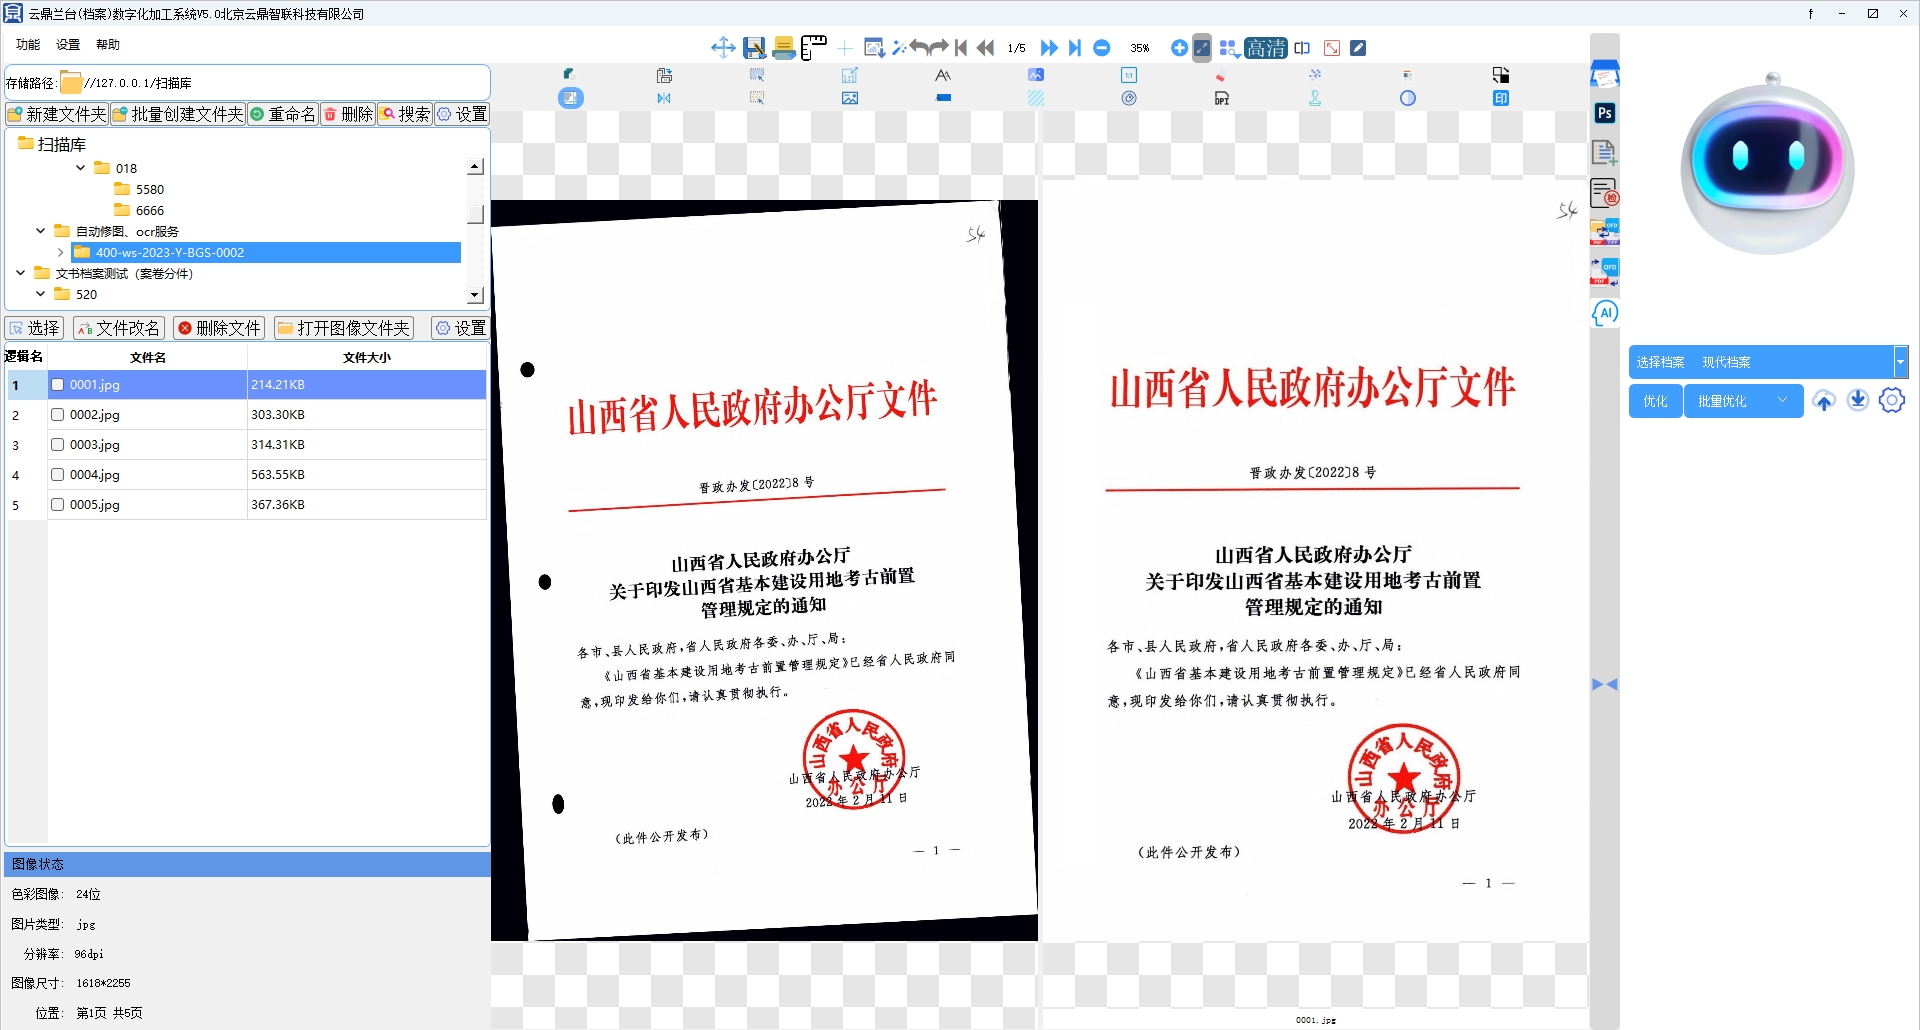Toggle the checkbox beside 0005.jpg

58,505
